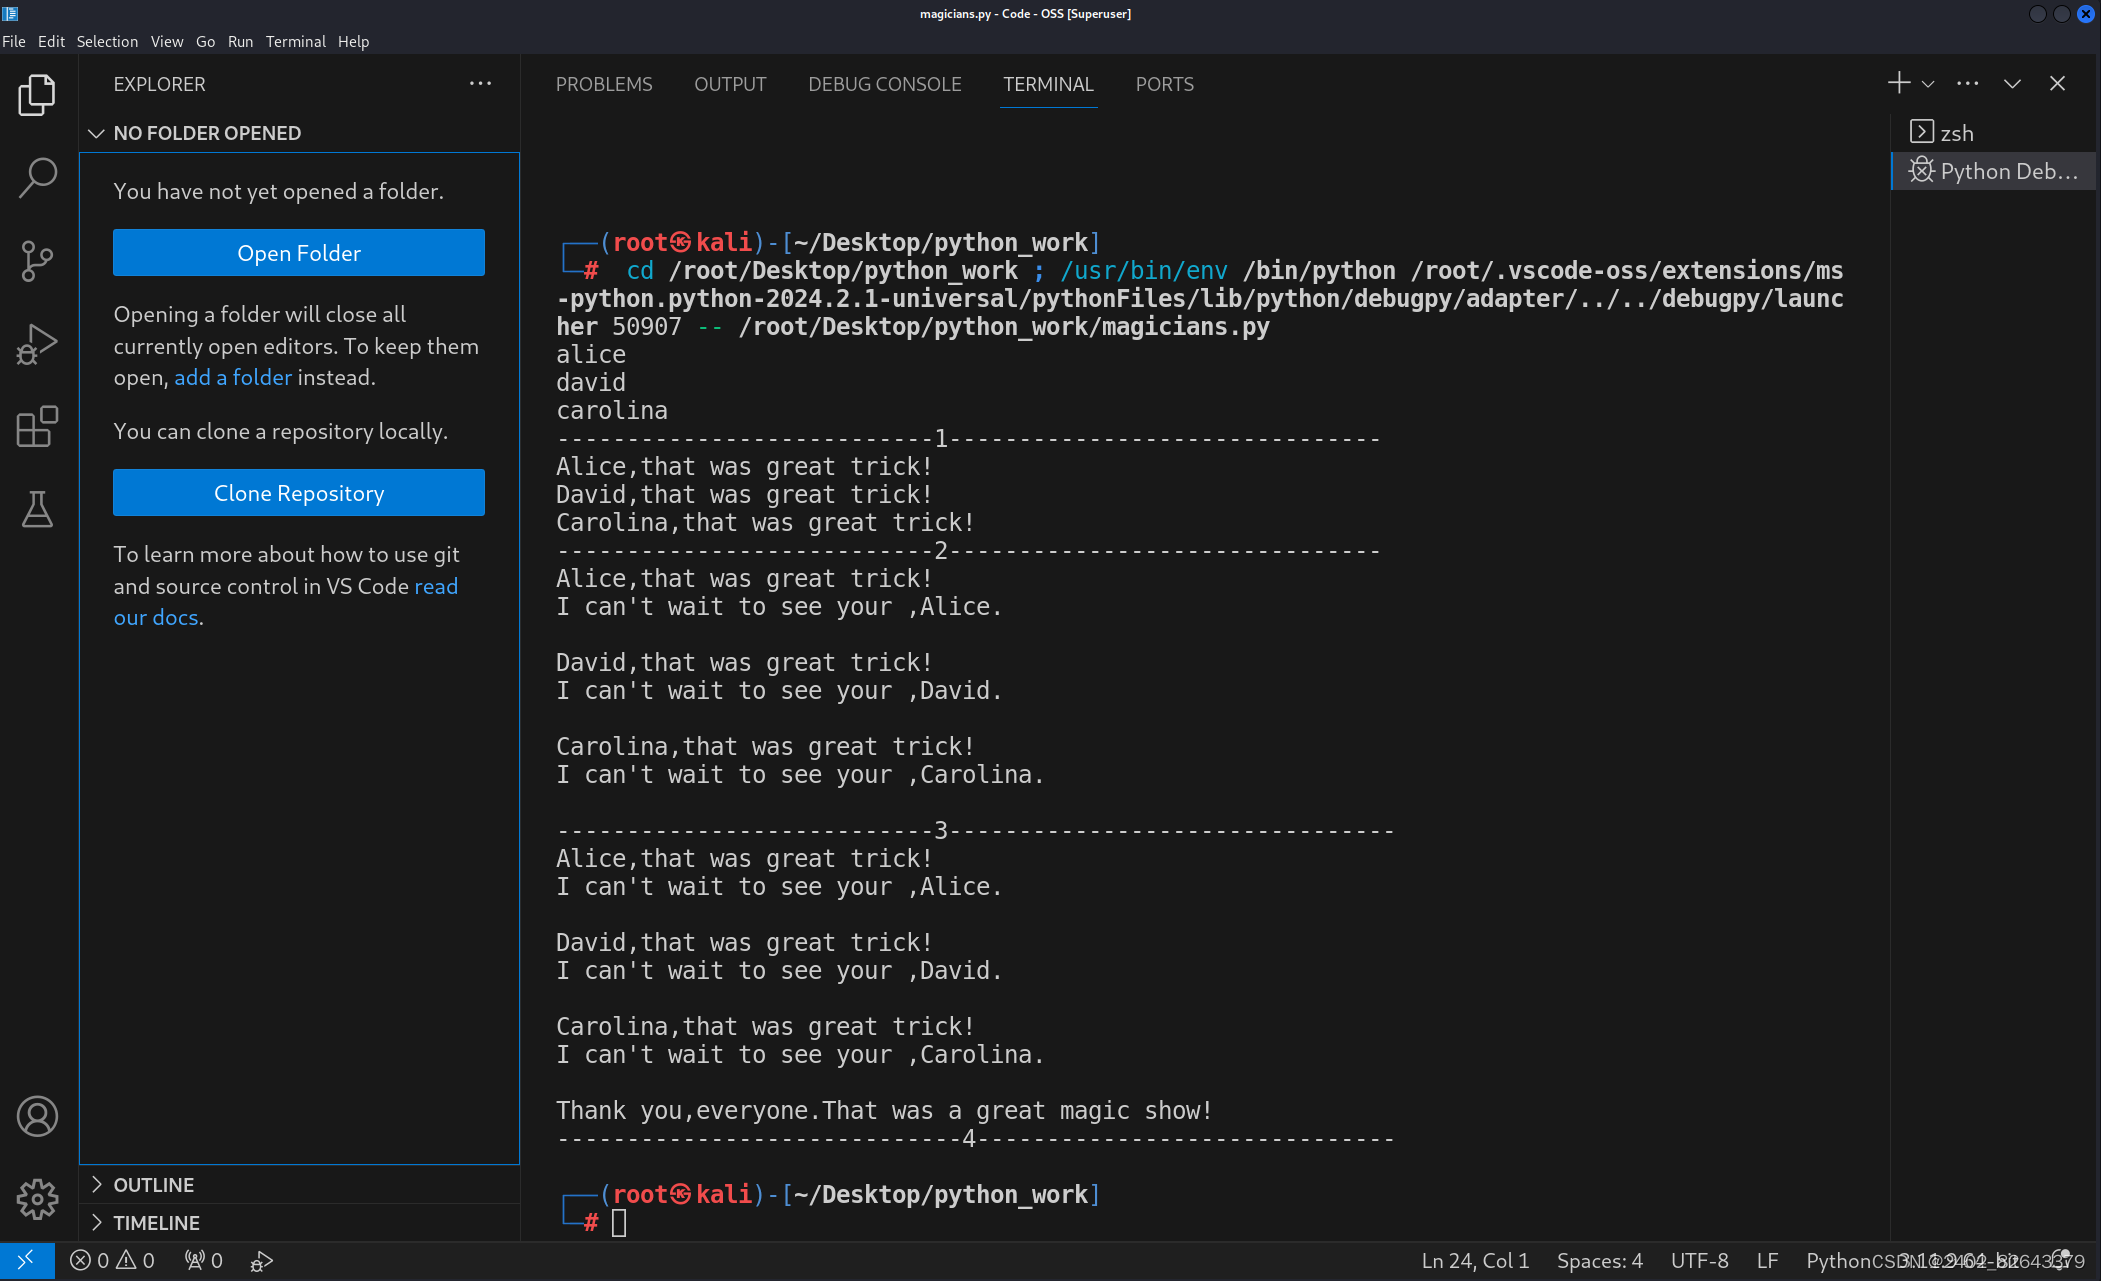
Task: Maximize the panel with chevron icon
Action: (2012, 84)
